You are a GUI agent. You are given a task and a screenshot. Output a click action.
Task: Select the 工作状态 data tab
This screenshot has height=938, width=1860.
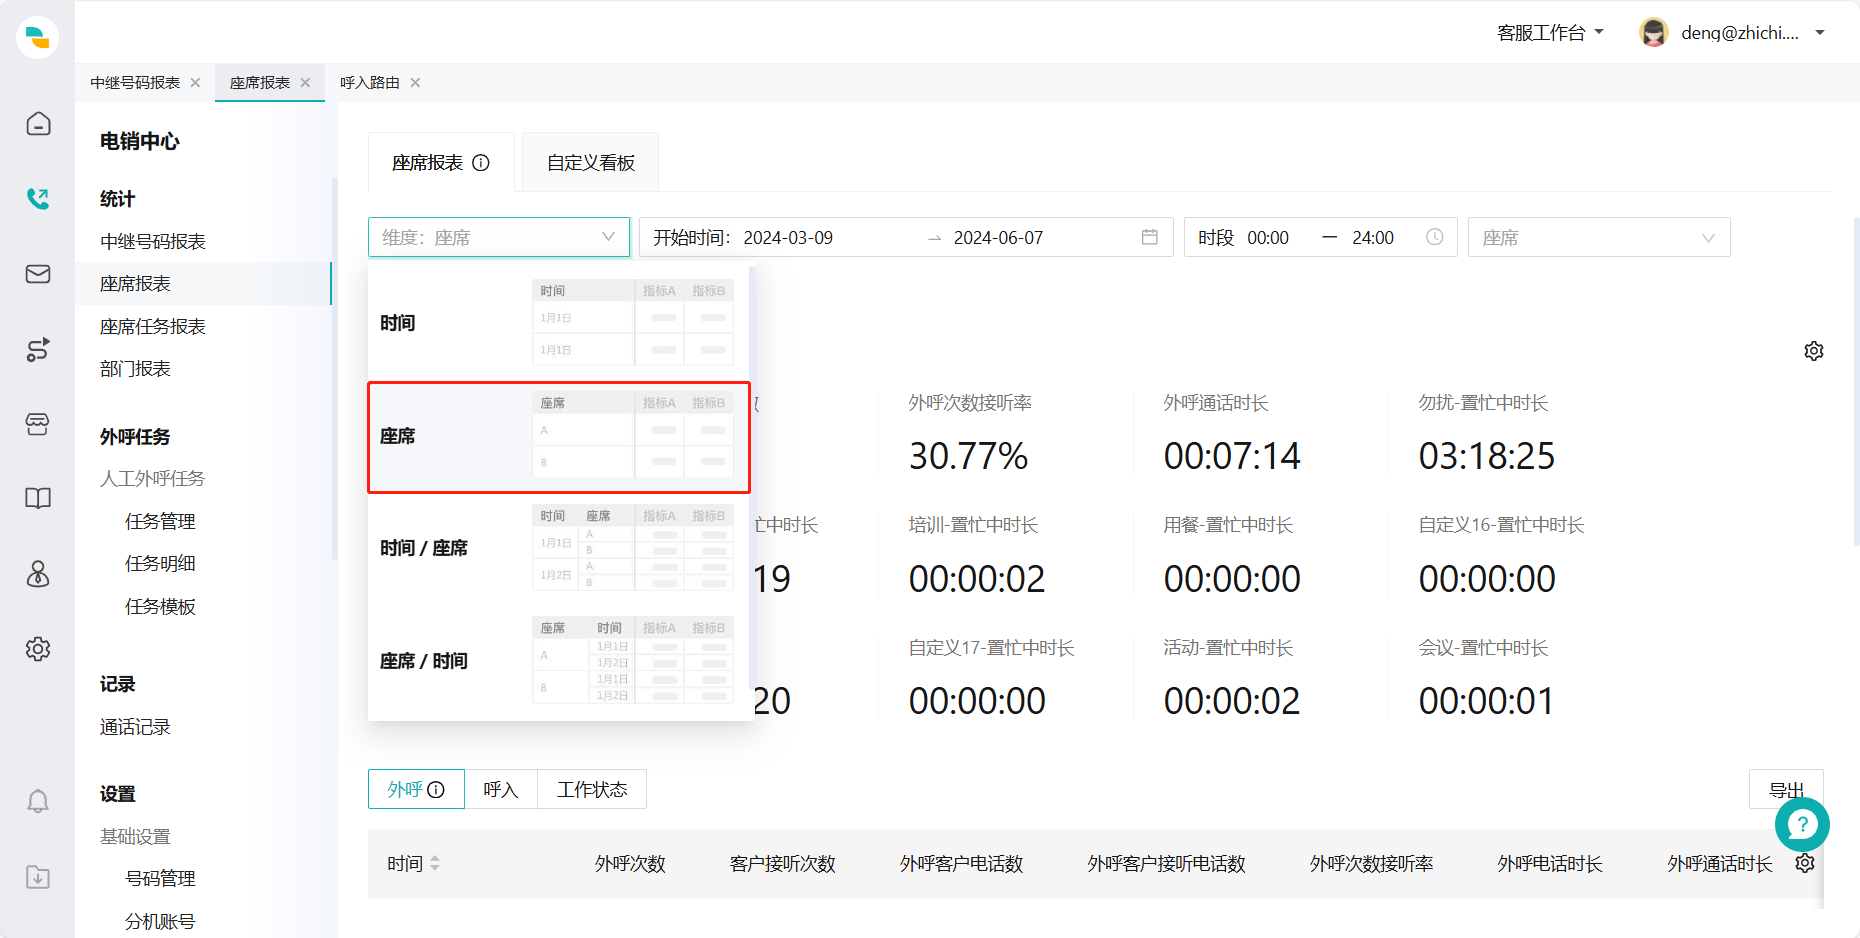pyautogui.click(x=592, y=789)
